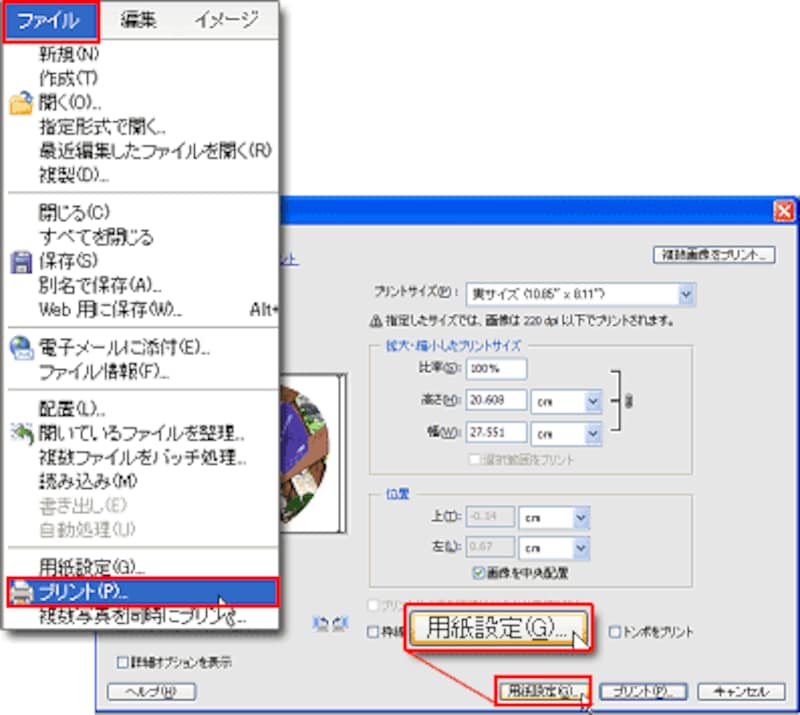
Task: Open the 左 position unit dropdown
Action: (580, 548)
